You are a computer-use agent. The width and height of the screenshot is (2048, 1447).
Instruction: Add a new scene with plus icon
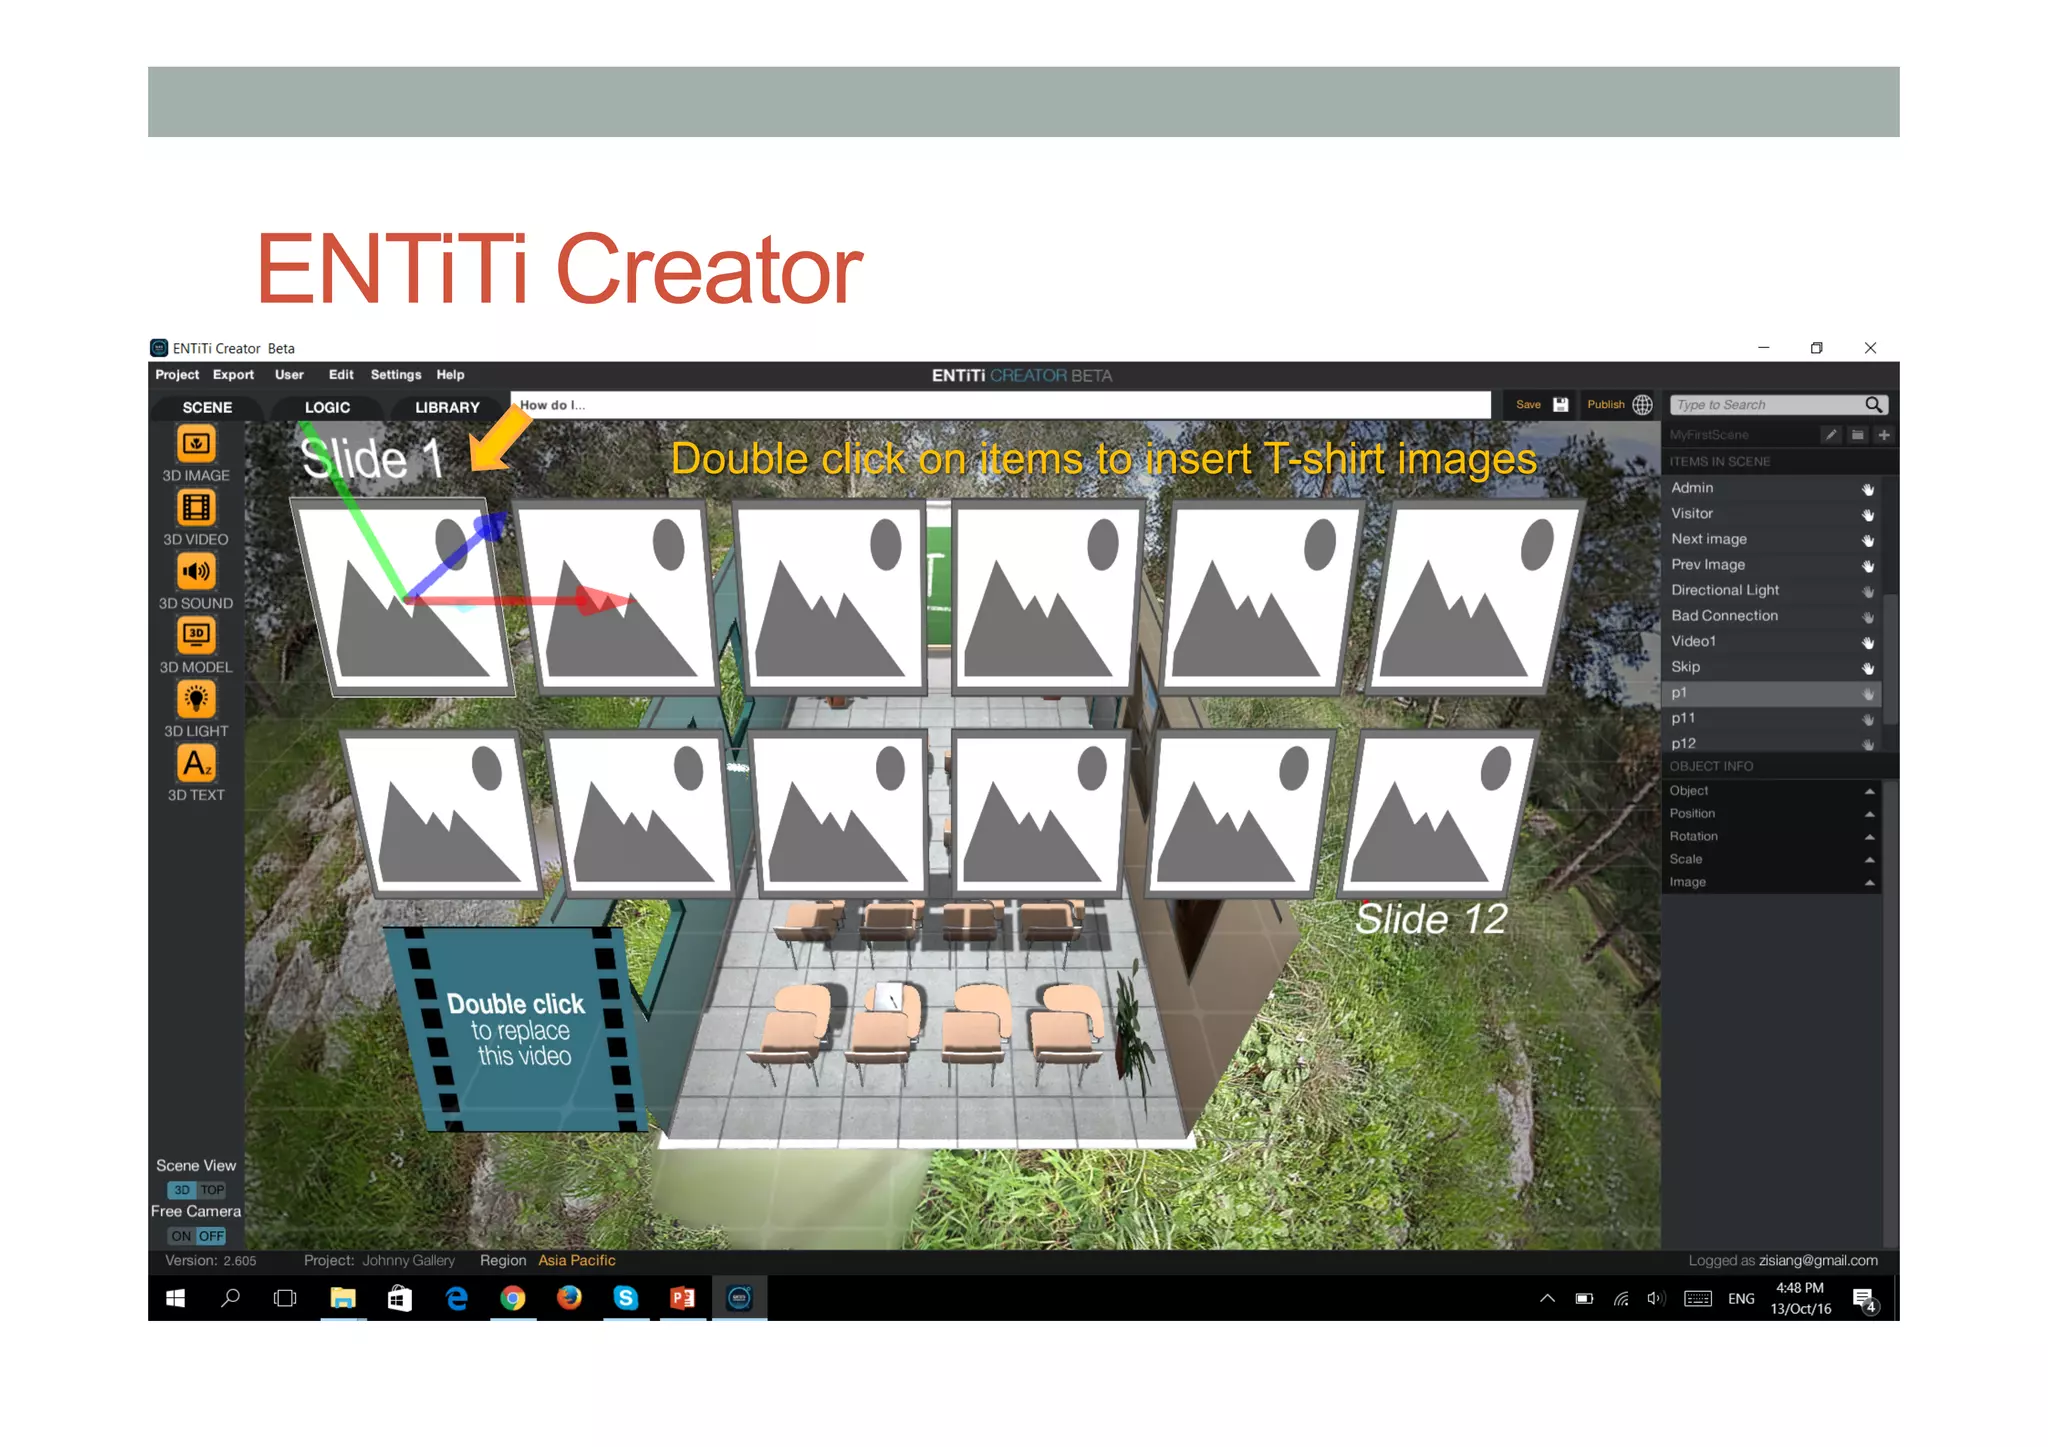pyautogui.click(x=1884, y=435)
